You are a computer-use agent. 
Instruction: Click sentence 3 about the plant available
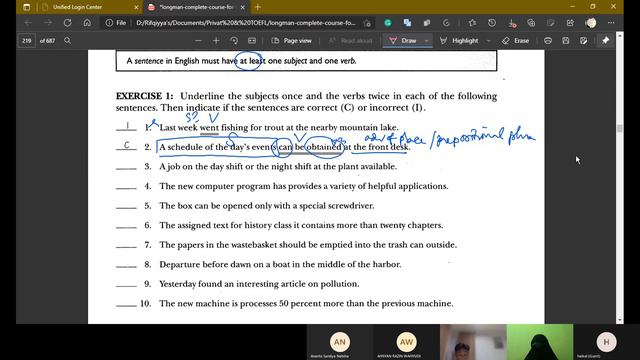pos(278,167)
